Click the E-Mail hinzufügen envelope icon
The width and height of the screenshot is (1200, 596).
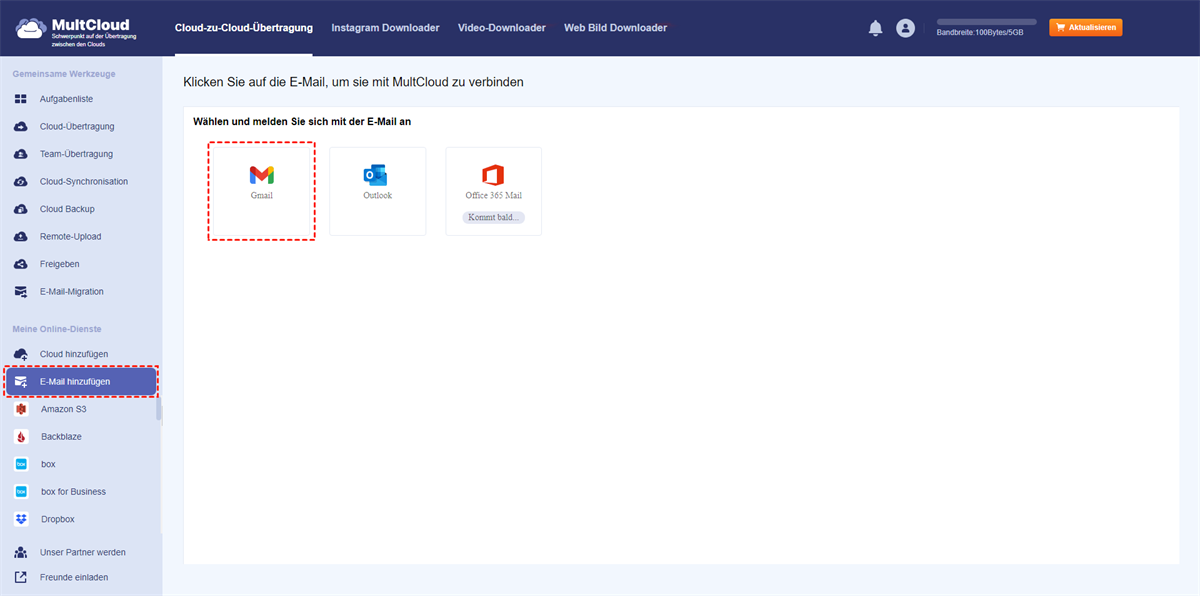tap(20, 382)
